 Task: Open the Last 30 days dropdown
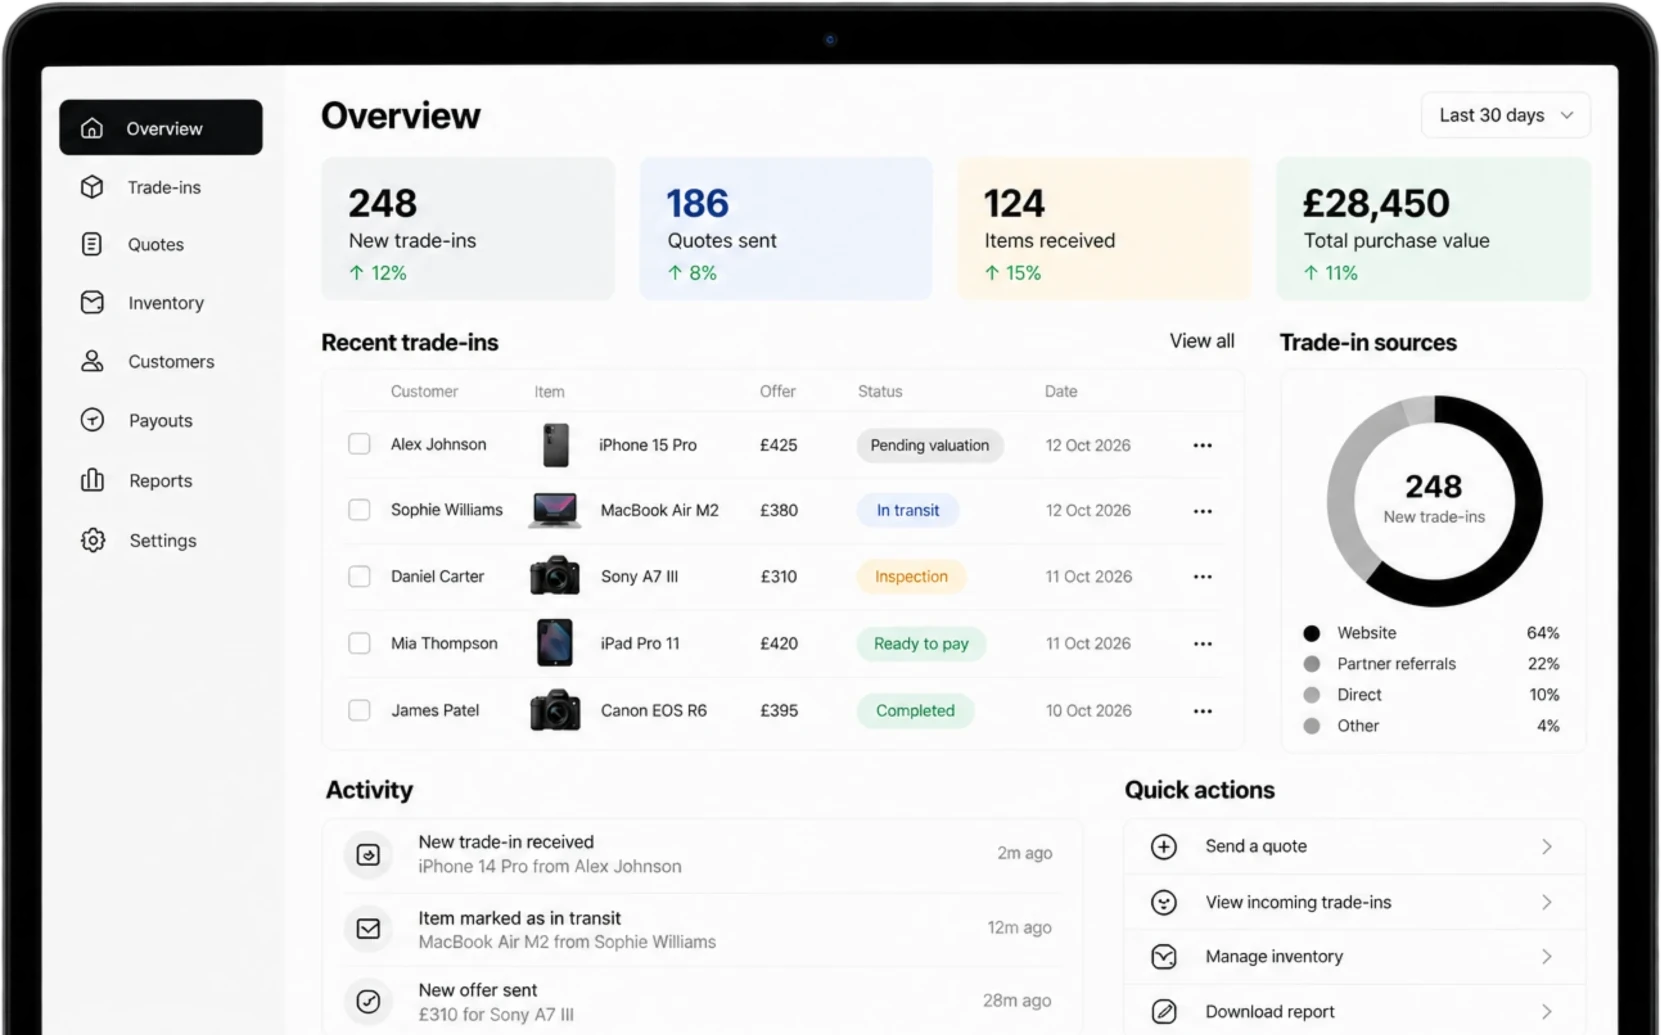tap(1505, 115)
